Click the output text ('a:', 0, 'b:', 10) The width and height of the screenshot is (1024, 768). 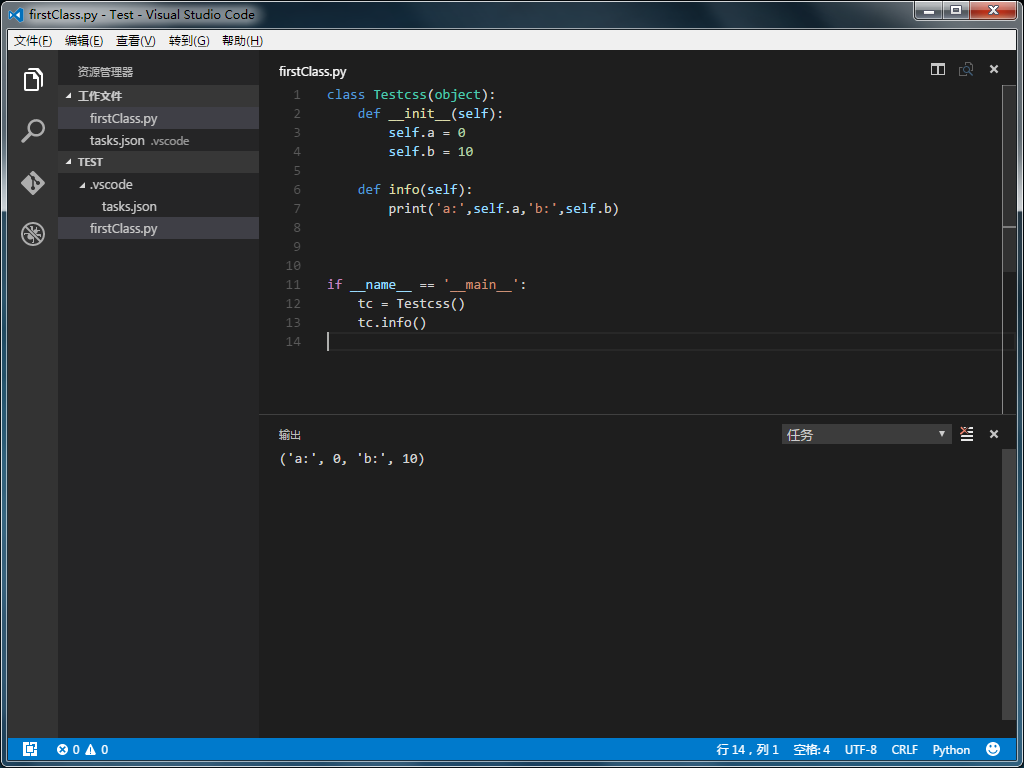tap(352, 459)
